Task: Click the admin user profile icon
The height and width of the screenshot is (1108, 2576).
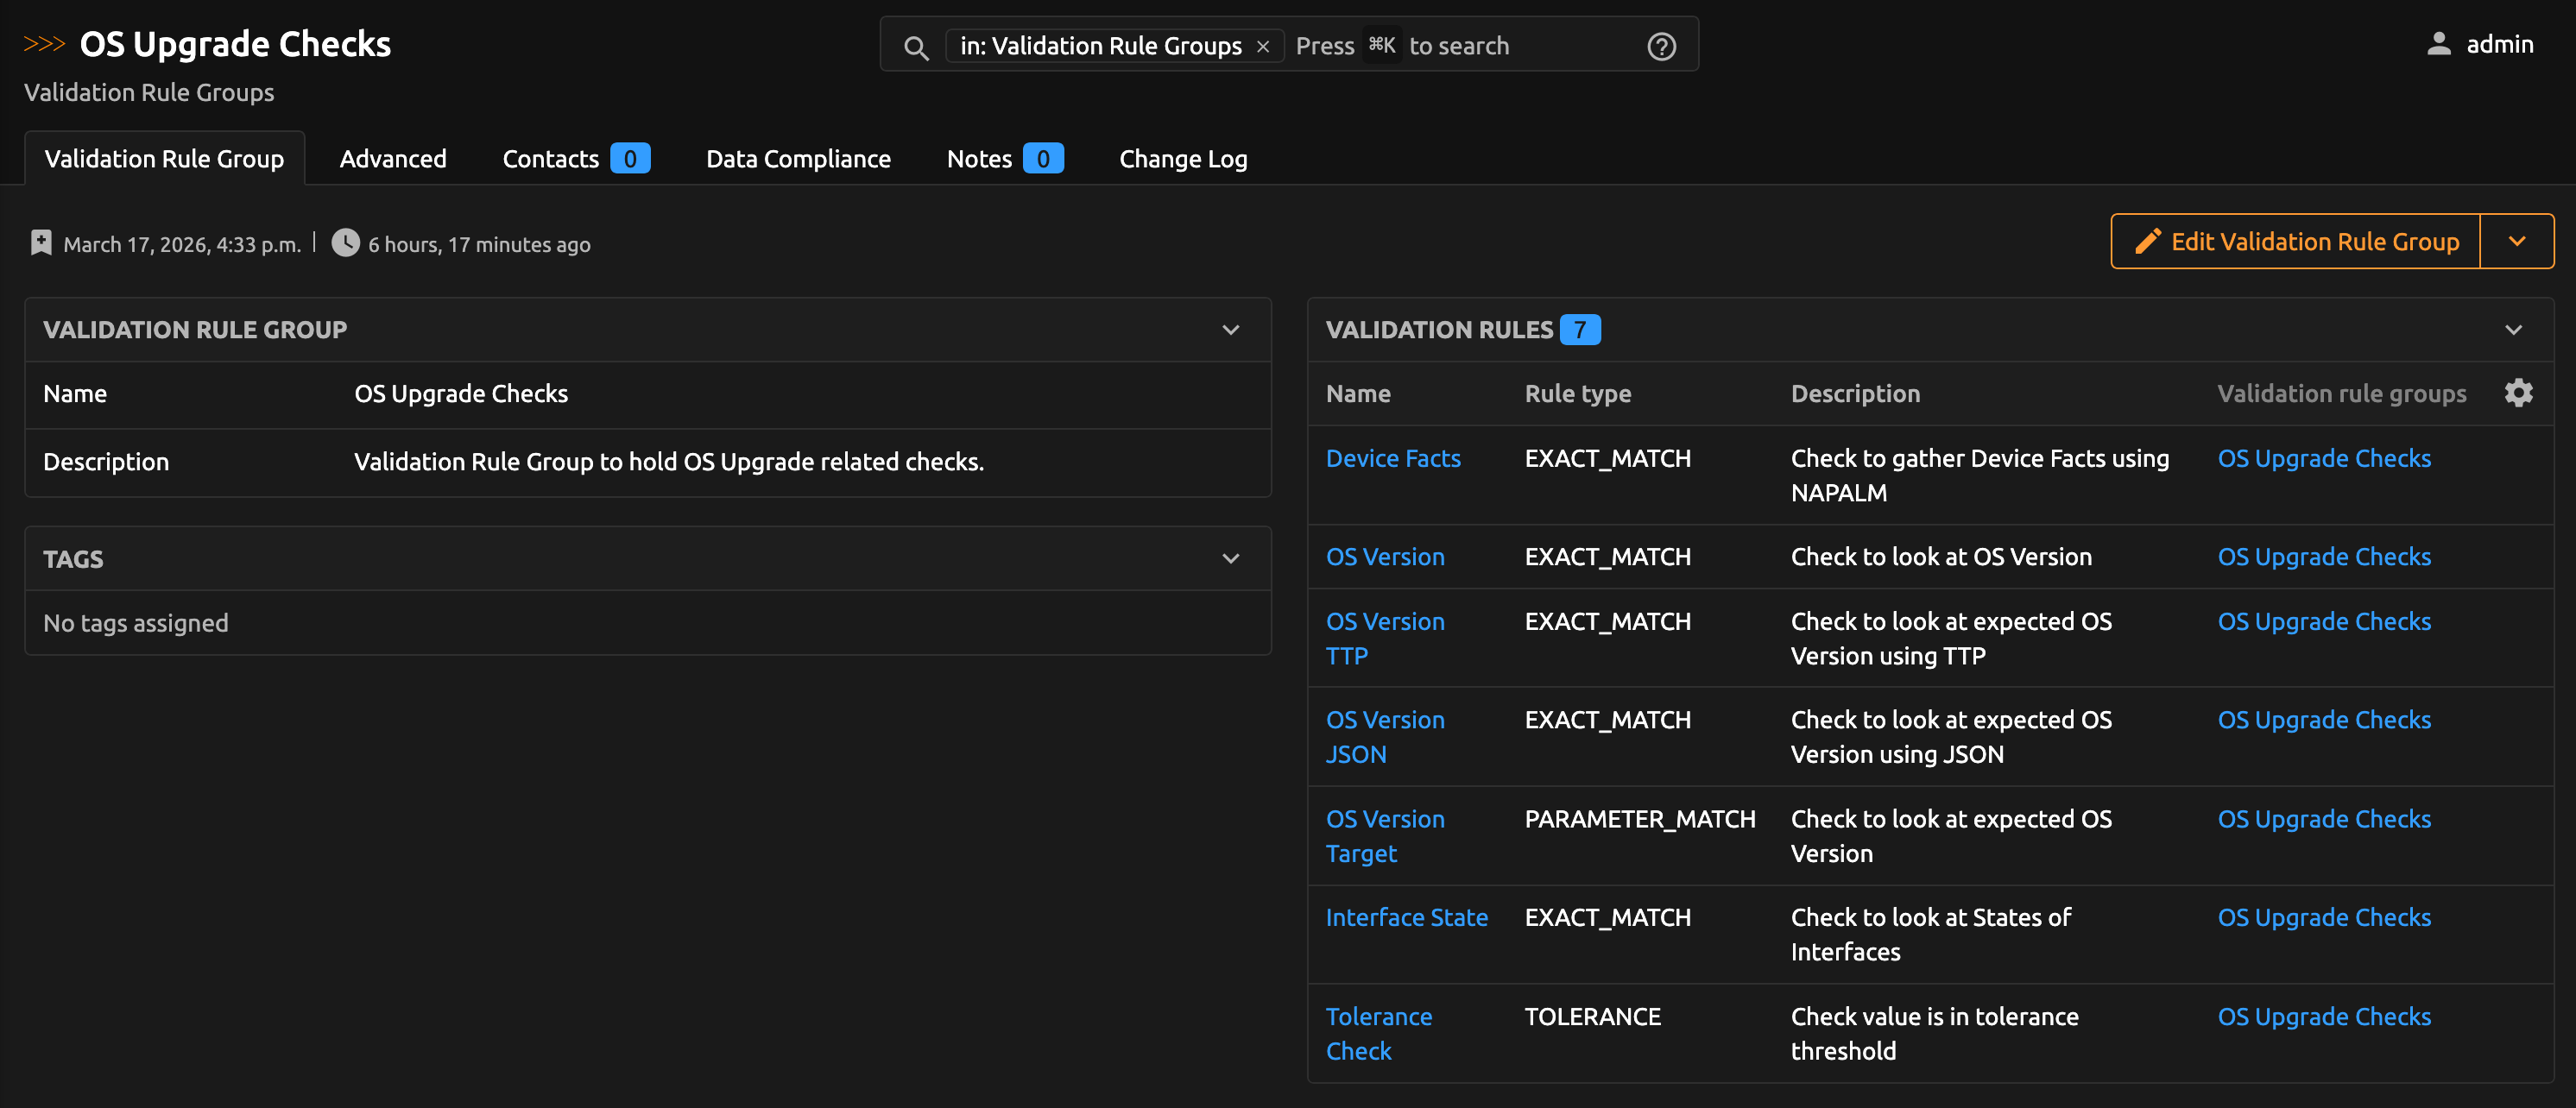Action: pyautogui.click(x=2439, y=44)
